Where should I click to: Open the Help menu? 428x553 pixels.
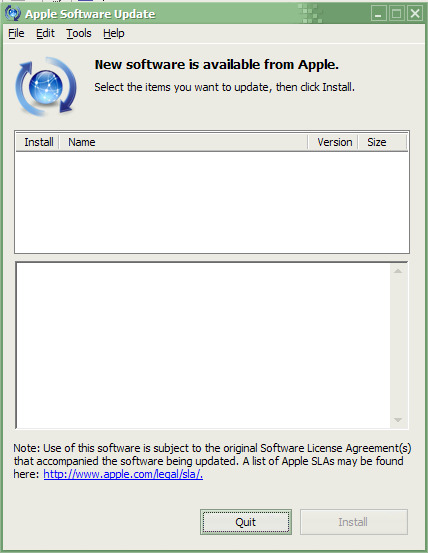pyautogui.click(x=114, y=34)
